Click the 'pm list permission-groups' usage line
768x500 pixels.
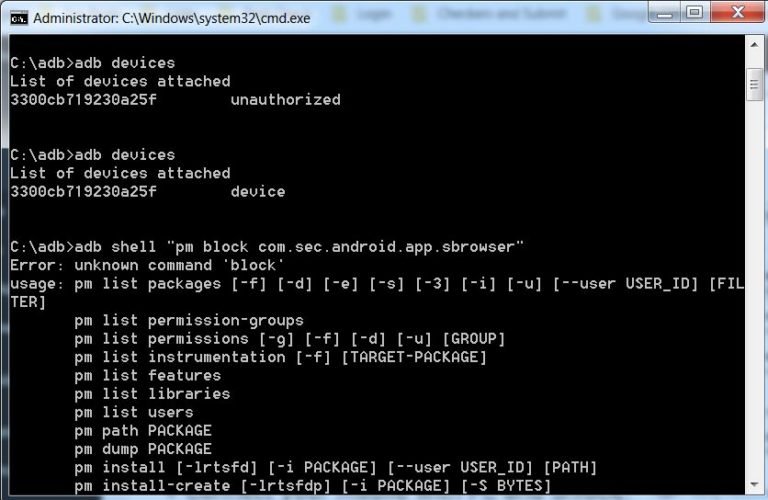point(188,320)
